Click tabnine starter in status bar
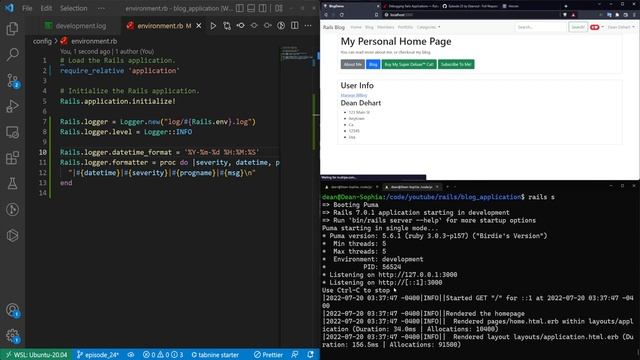The height and width of the screenshot is (360, 640). click(215, 355)
